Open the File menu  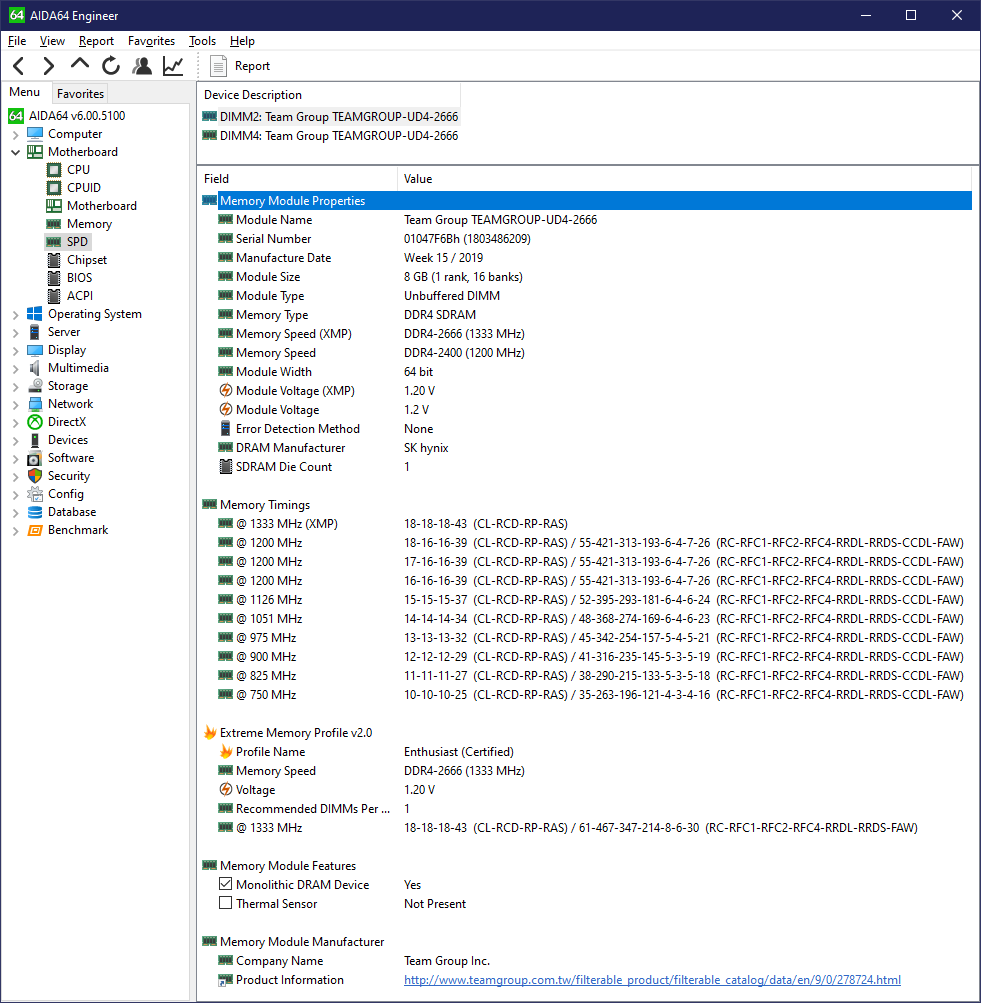pos(17,41)
